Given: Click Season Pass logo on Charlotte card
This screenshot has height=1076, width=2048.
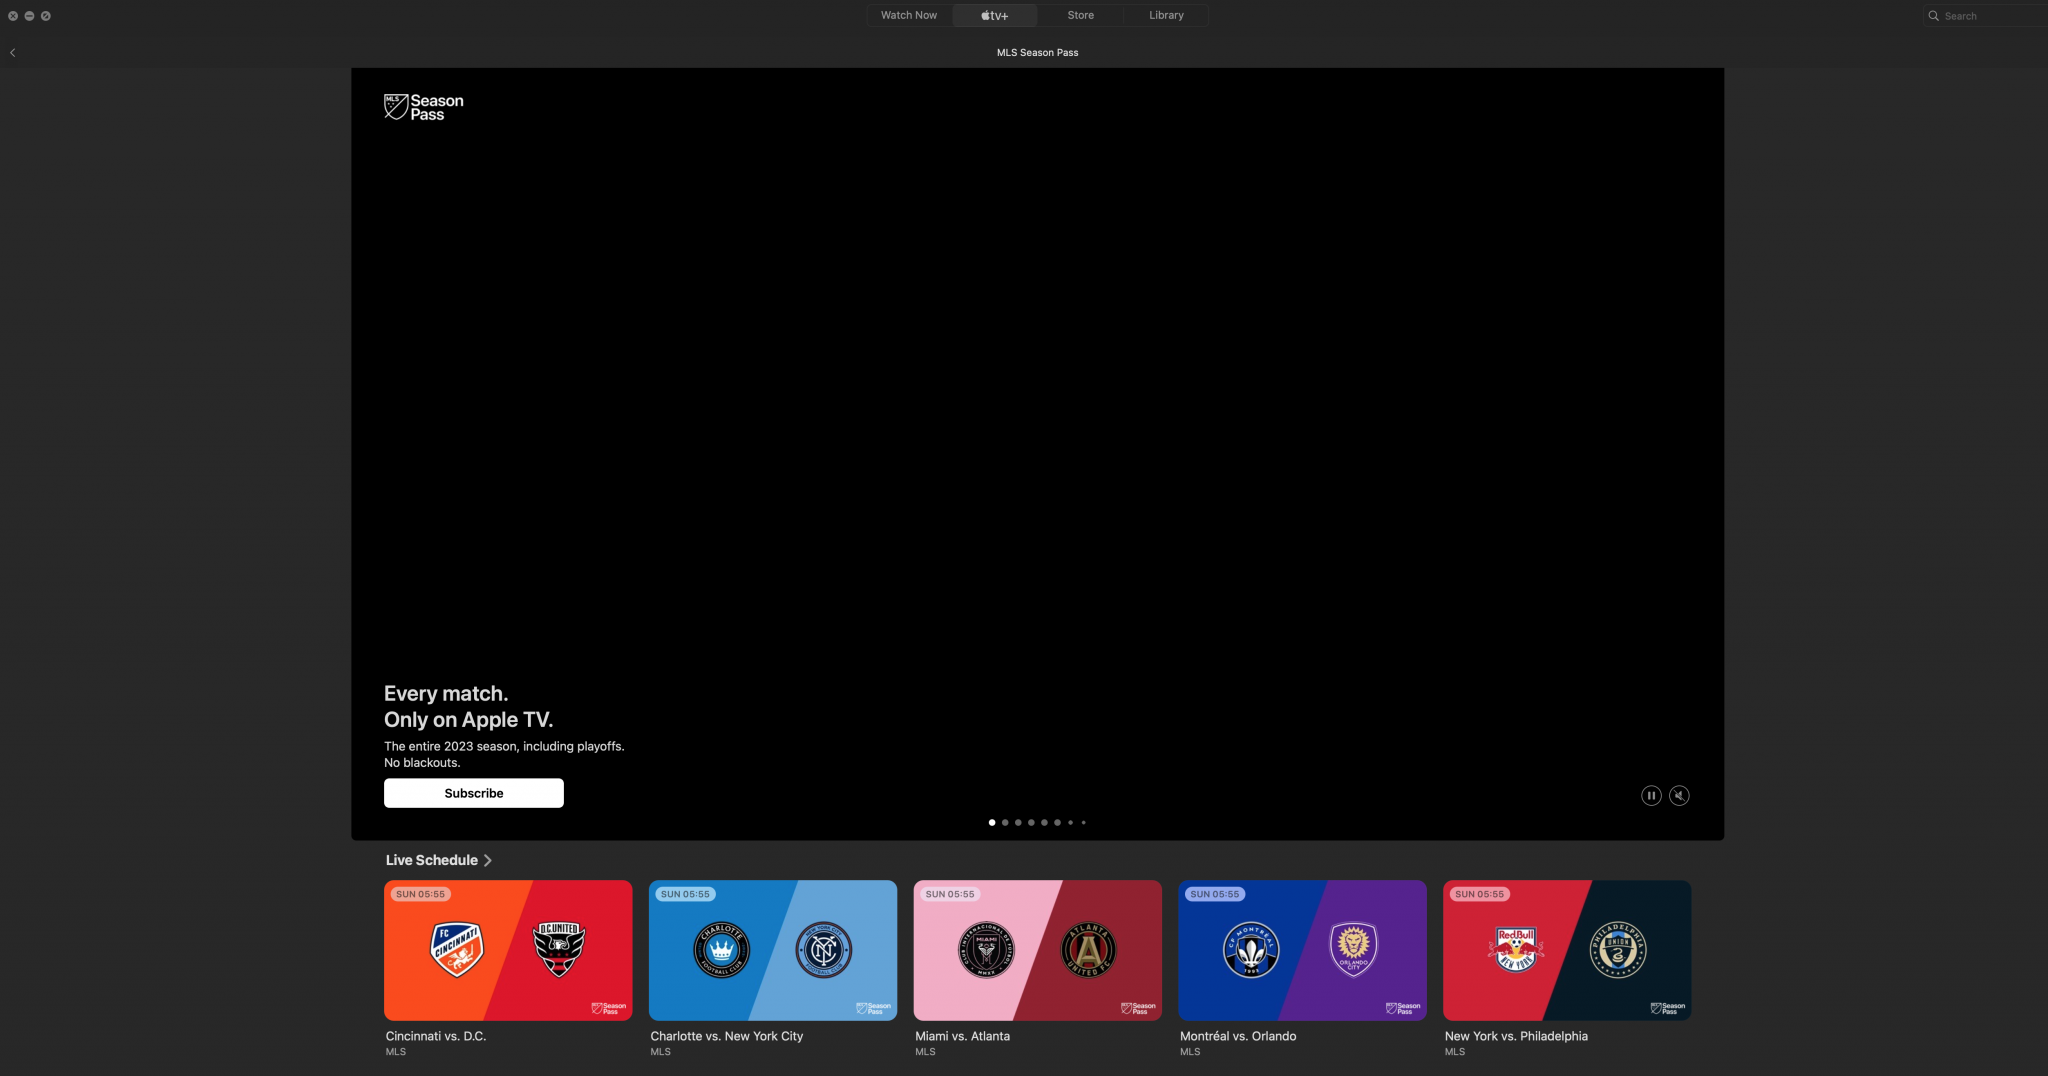Looking at the screenshot, I should (x=873, y=1008).
